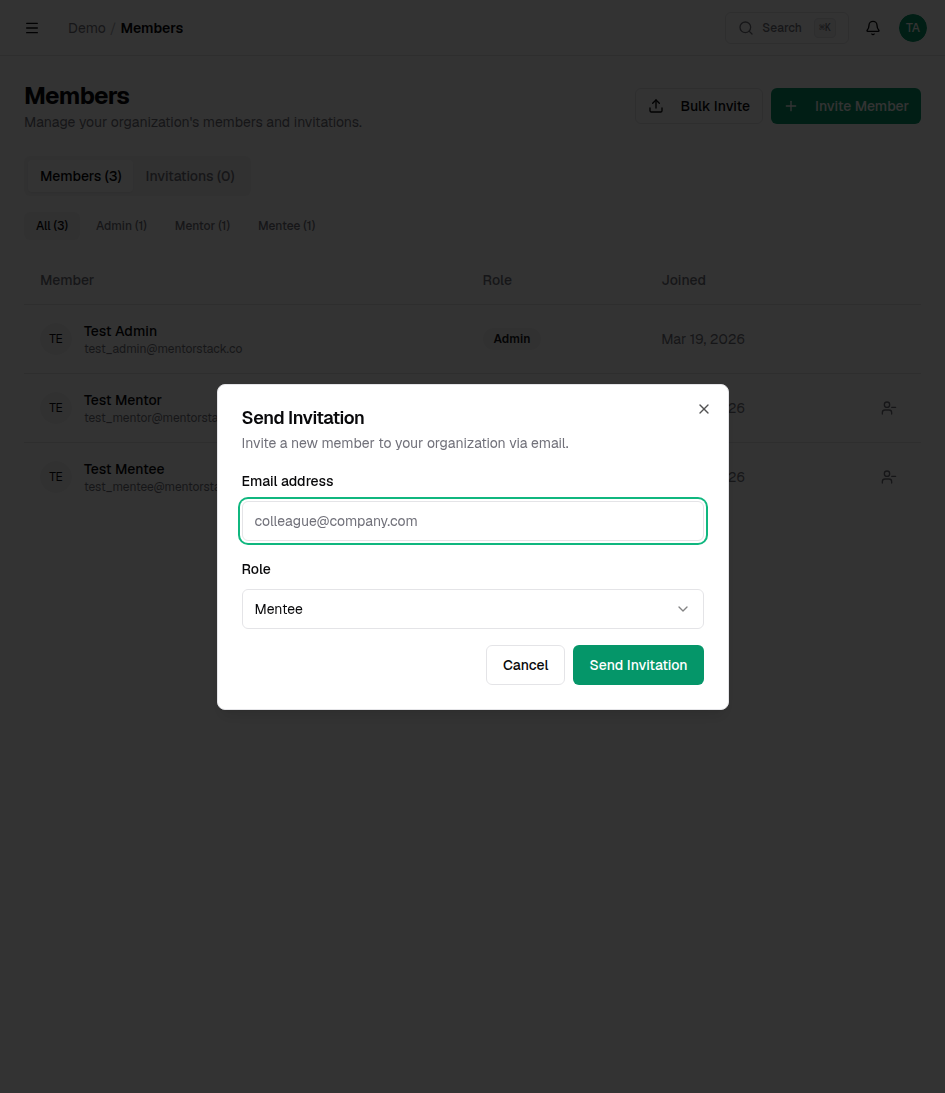Switch to the Invitations (0) tab

(x=190, y=175)
